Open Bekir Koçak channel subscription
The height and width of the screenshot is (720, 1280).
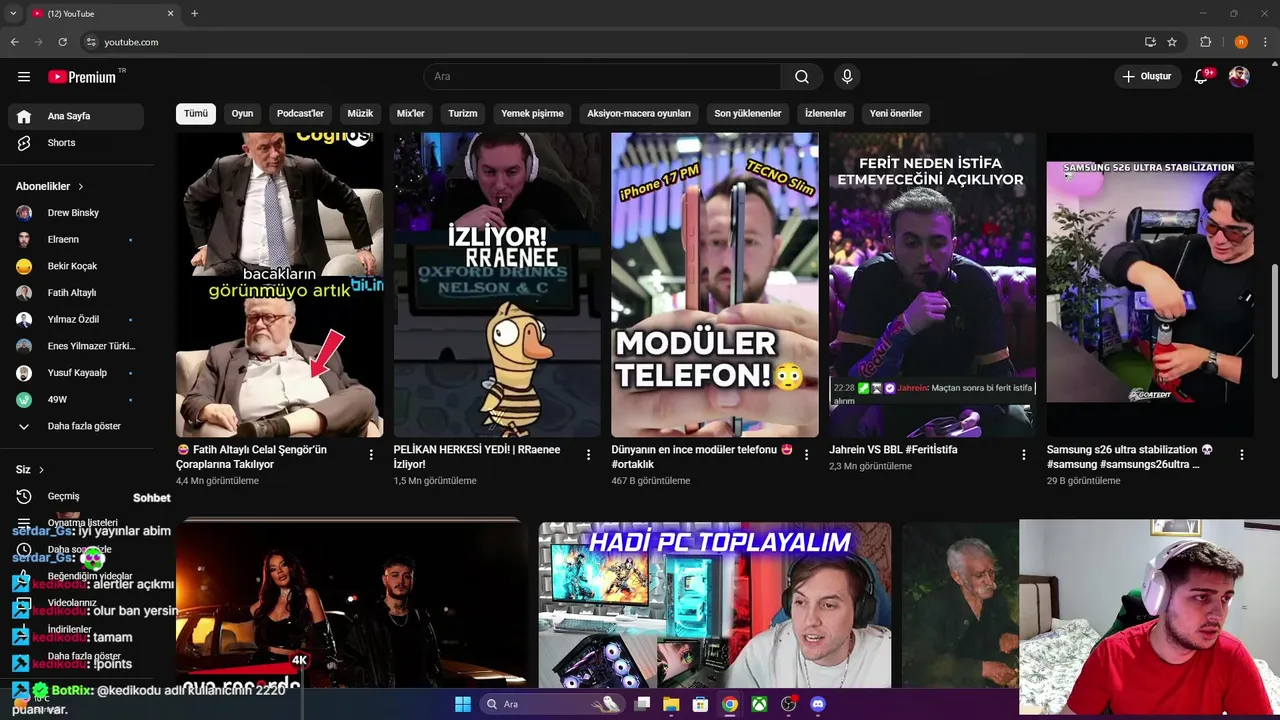pos(76,266)
